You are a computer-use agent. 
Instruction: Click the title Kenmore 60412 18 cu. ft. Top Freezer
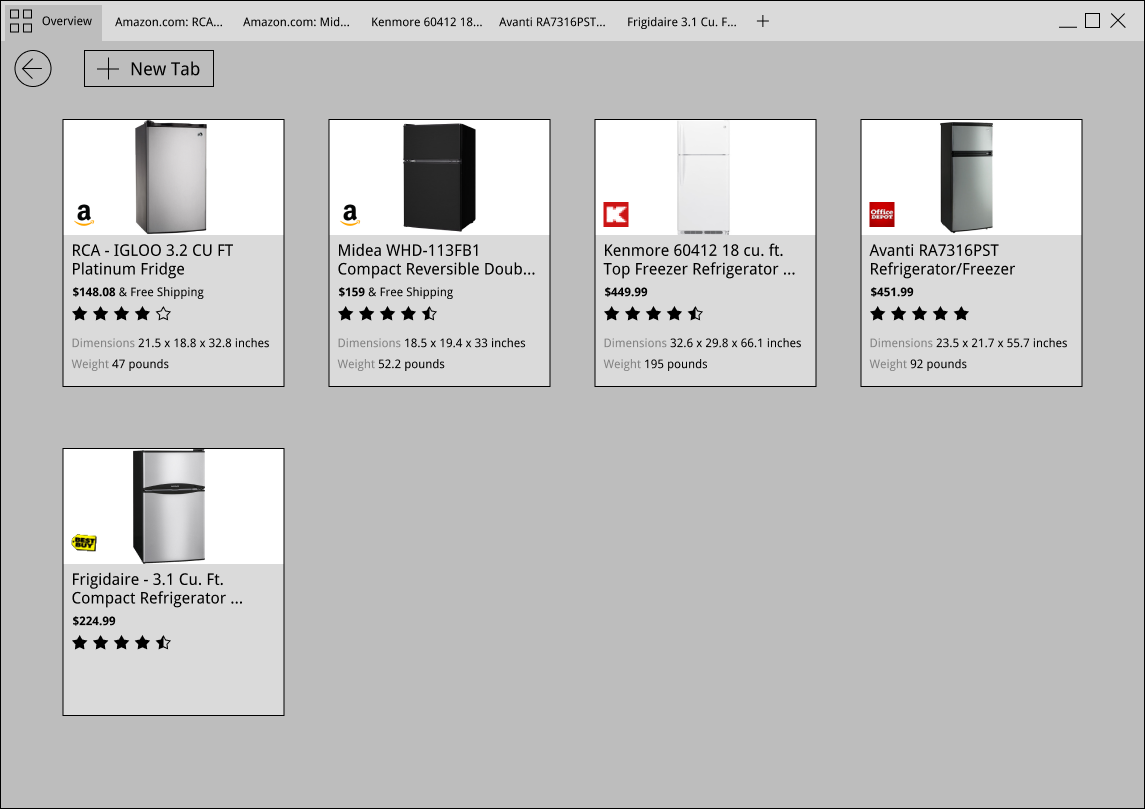click(x=699, y=260)
